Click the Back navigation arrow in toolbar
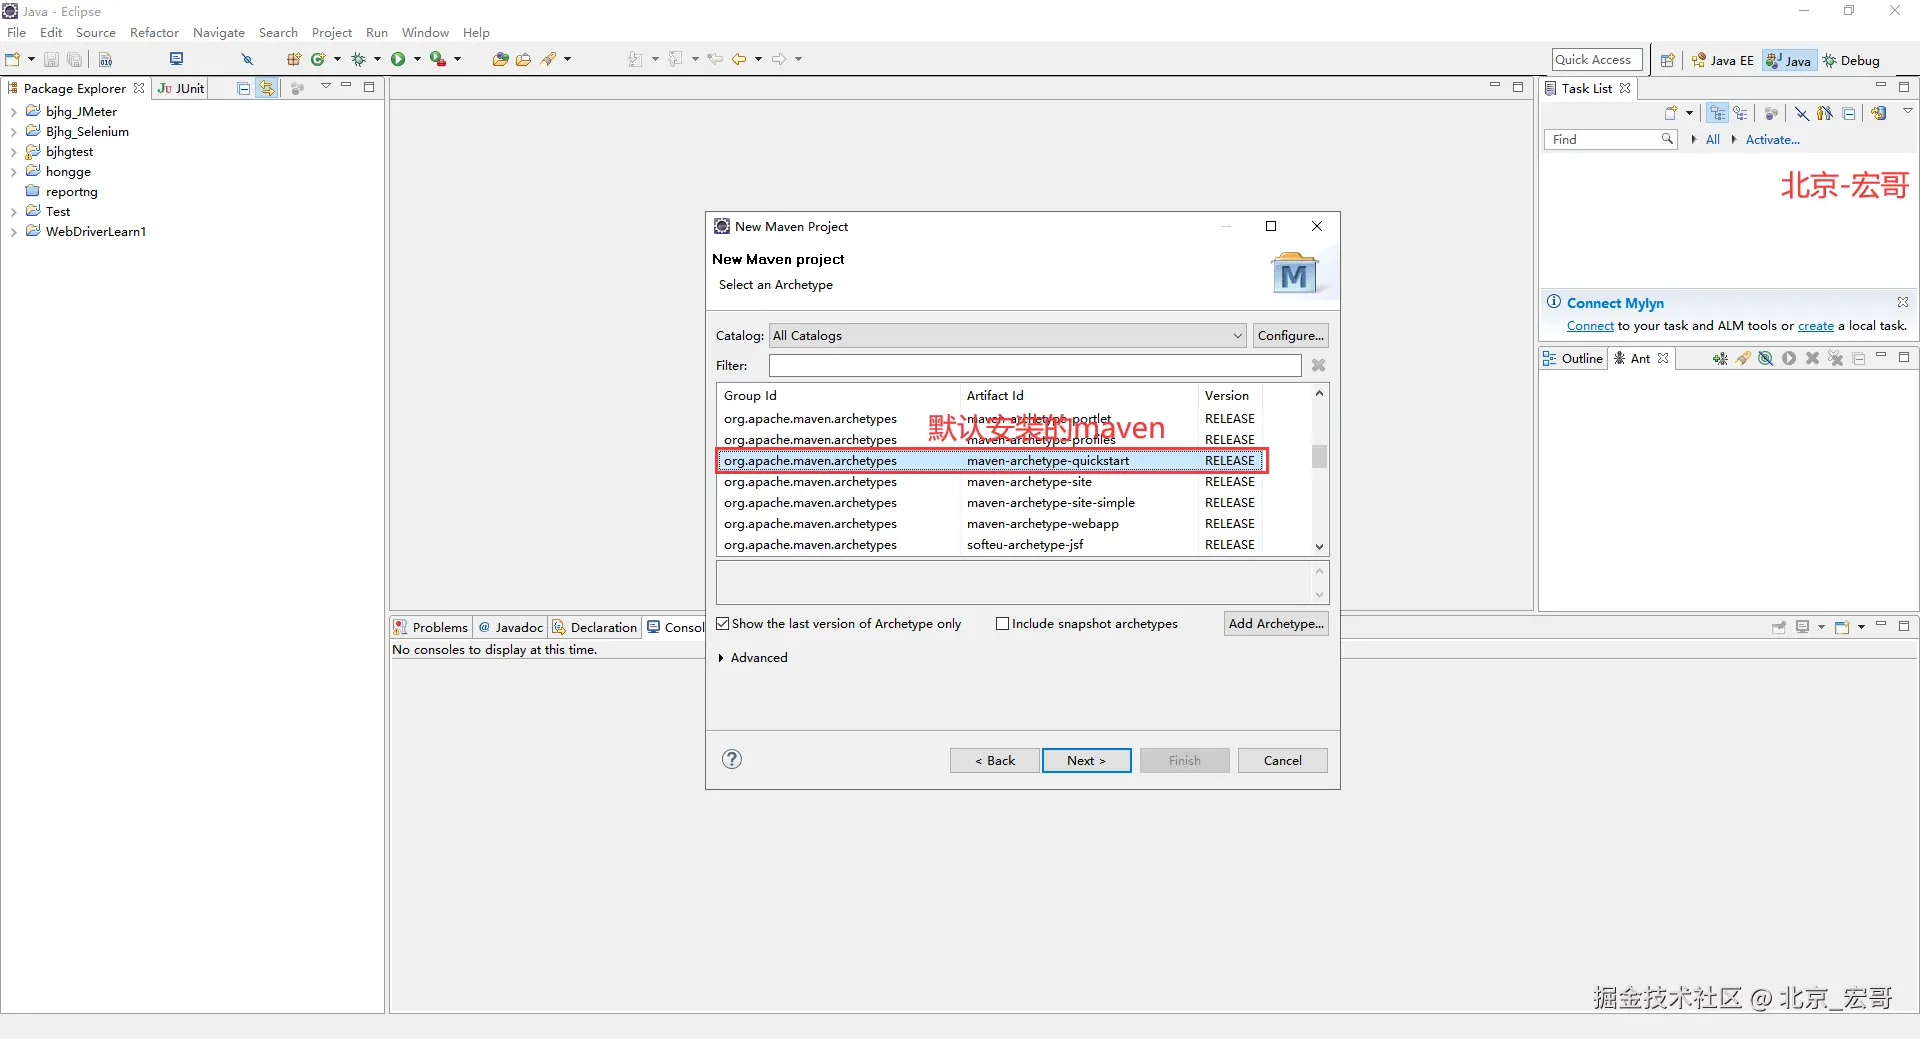Image resolution: width=1920 pixels, height=1039 pixels. click(739, 59)
